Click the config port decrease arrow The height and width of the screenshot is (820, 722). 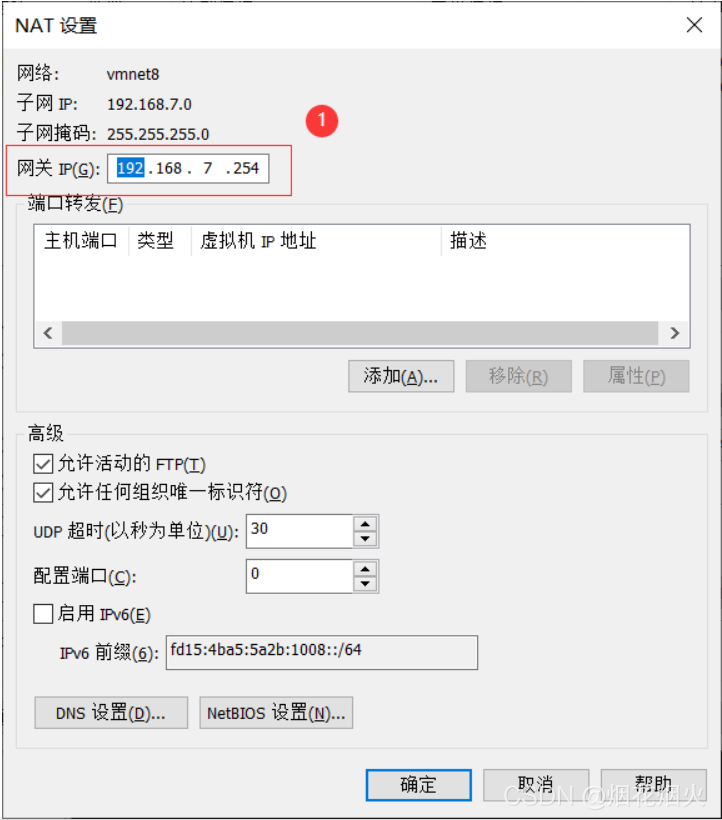pos(365,584)
